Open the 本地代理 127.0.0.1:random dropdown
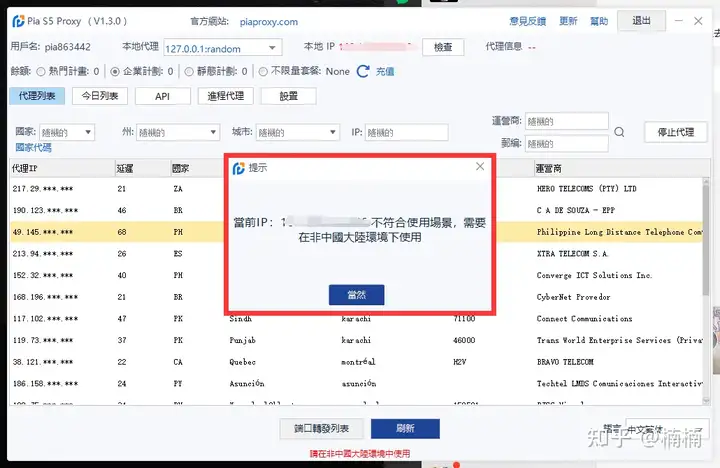This screenshot has width=720, height=468. point(223,48)
